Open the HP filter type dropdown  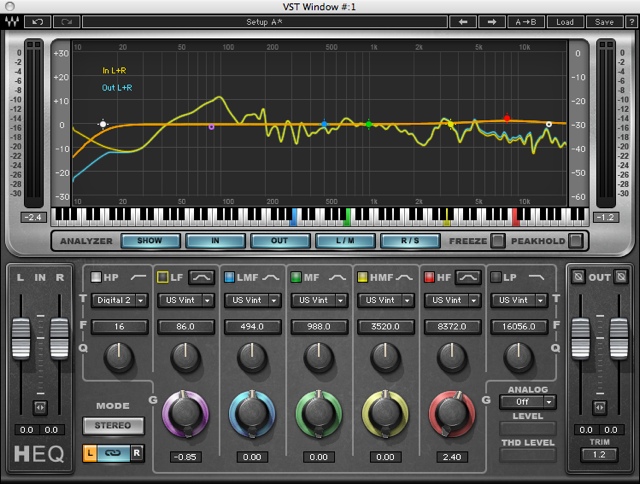(119, 300)
